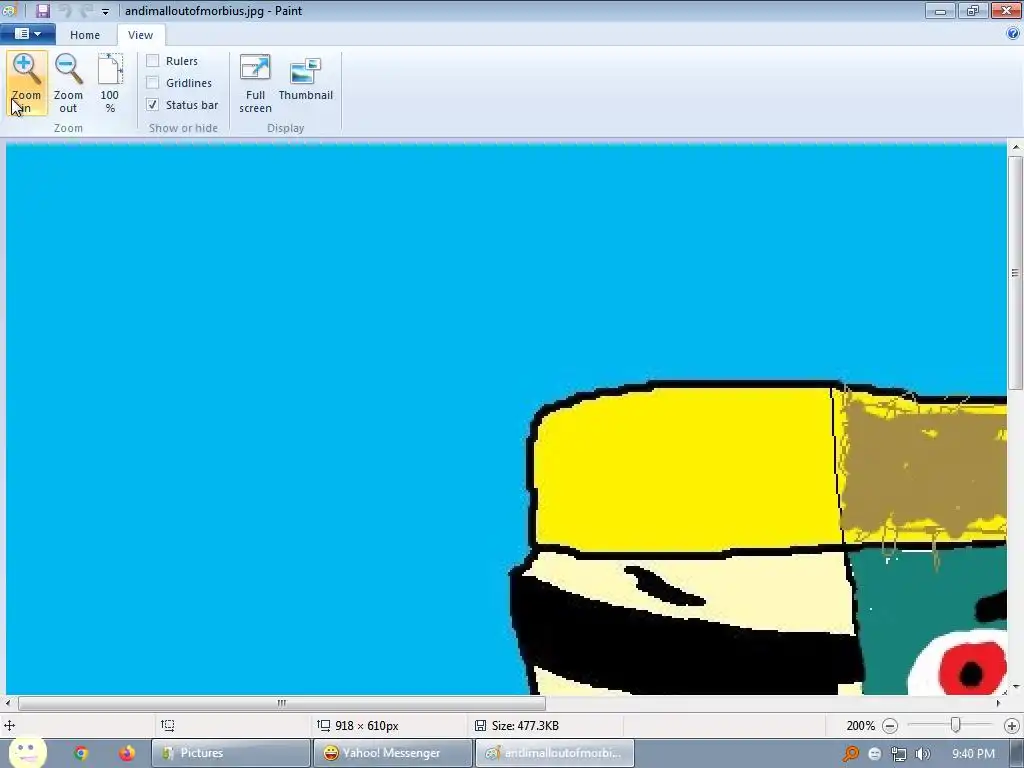1024x768 pixels.
Task: Click the horizontal scrollbar thumb
Action: pos(281,703)
